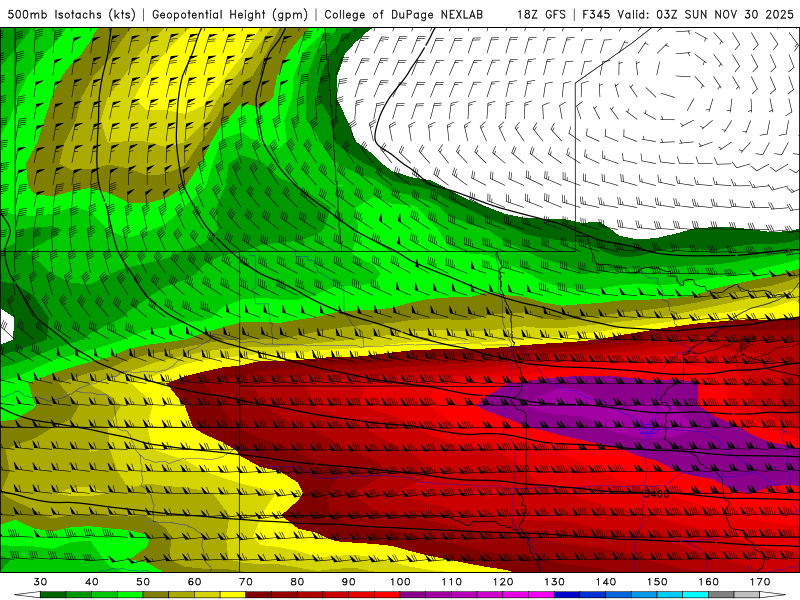Click the gray 160-165 kt colorbar swatch
This screenshot has height=600, width=800.
721,595
